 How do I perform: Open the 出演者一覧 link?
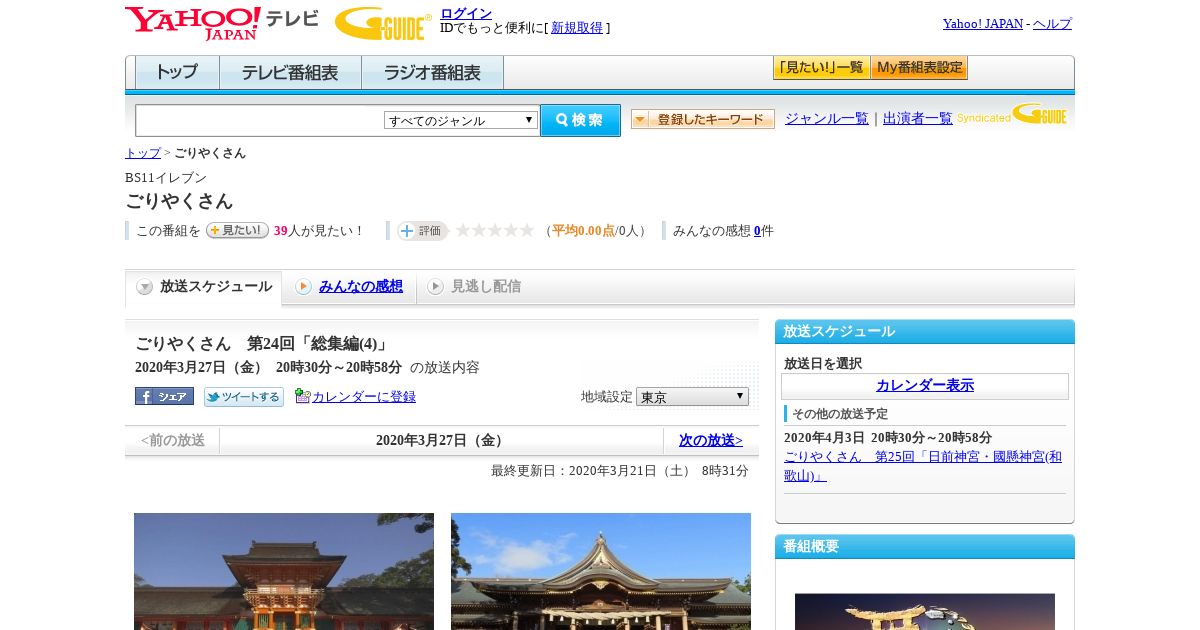918,118
